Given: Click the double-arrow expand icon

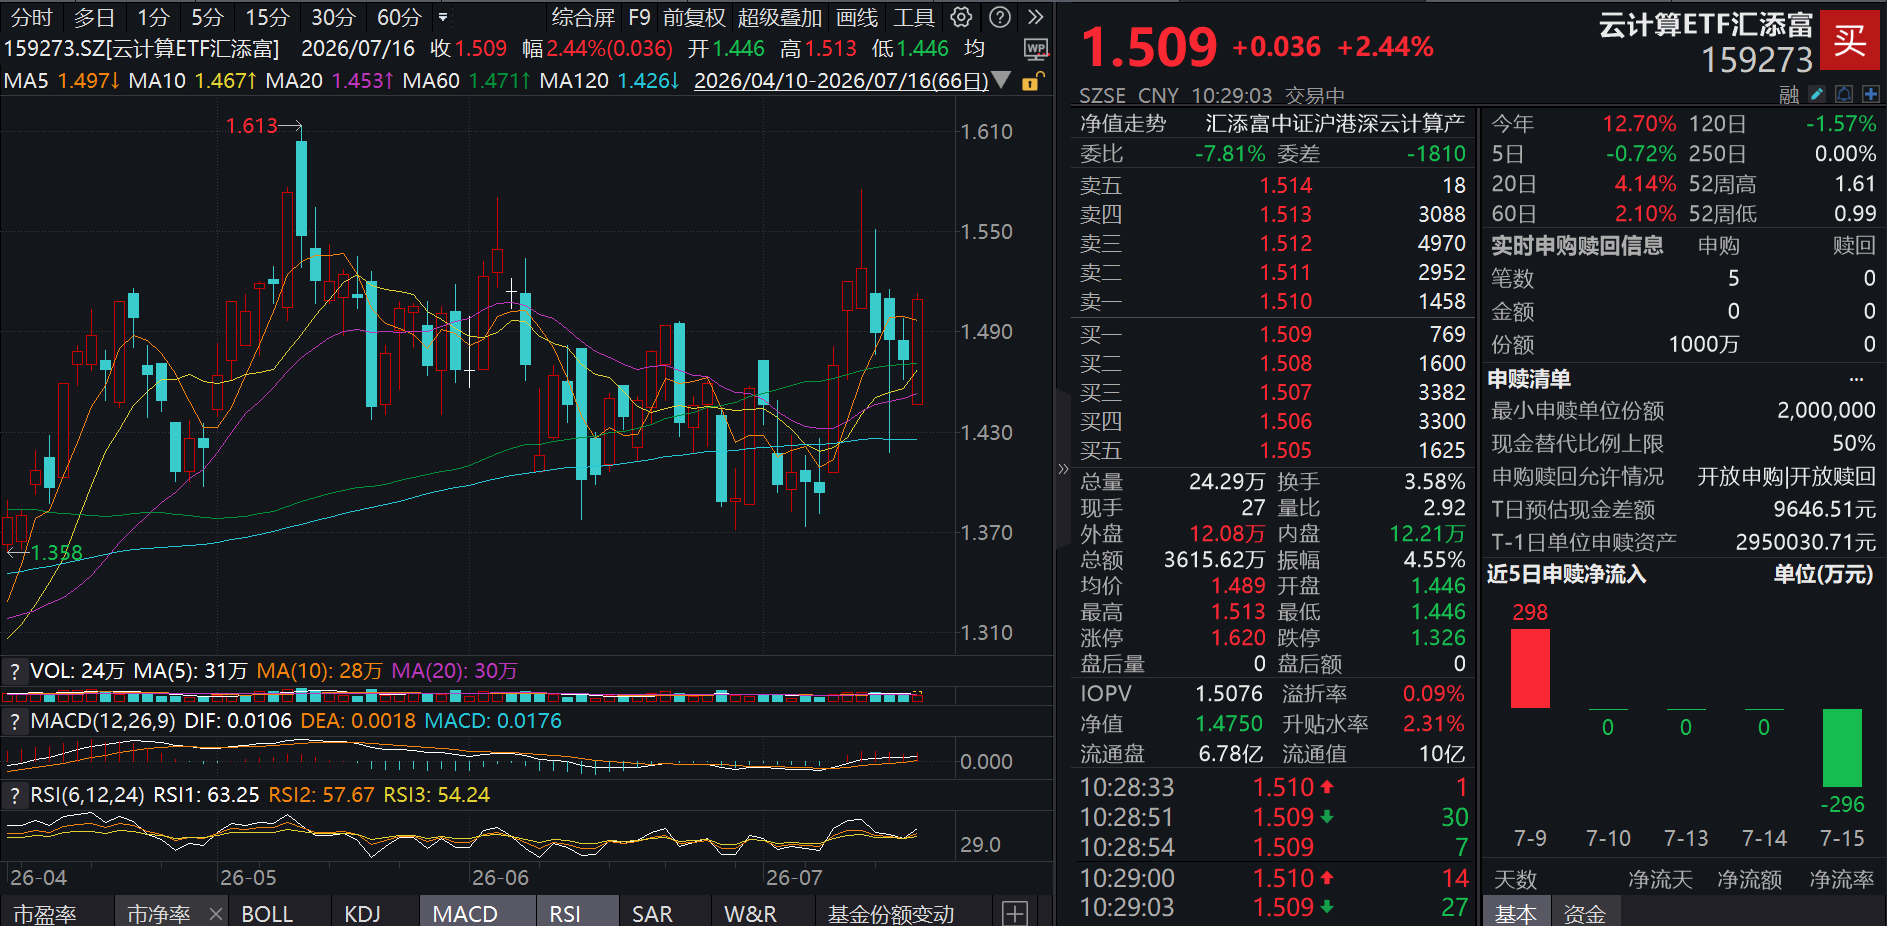Looking at the screenshot, I should [1036, 17].
